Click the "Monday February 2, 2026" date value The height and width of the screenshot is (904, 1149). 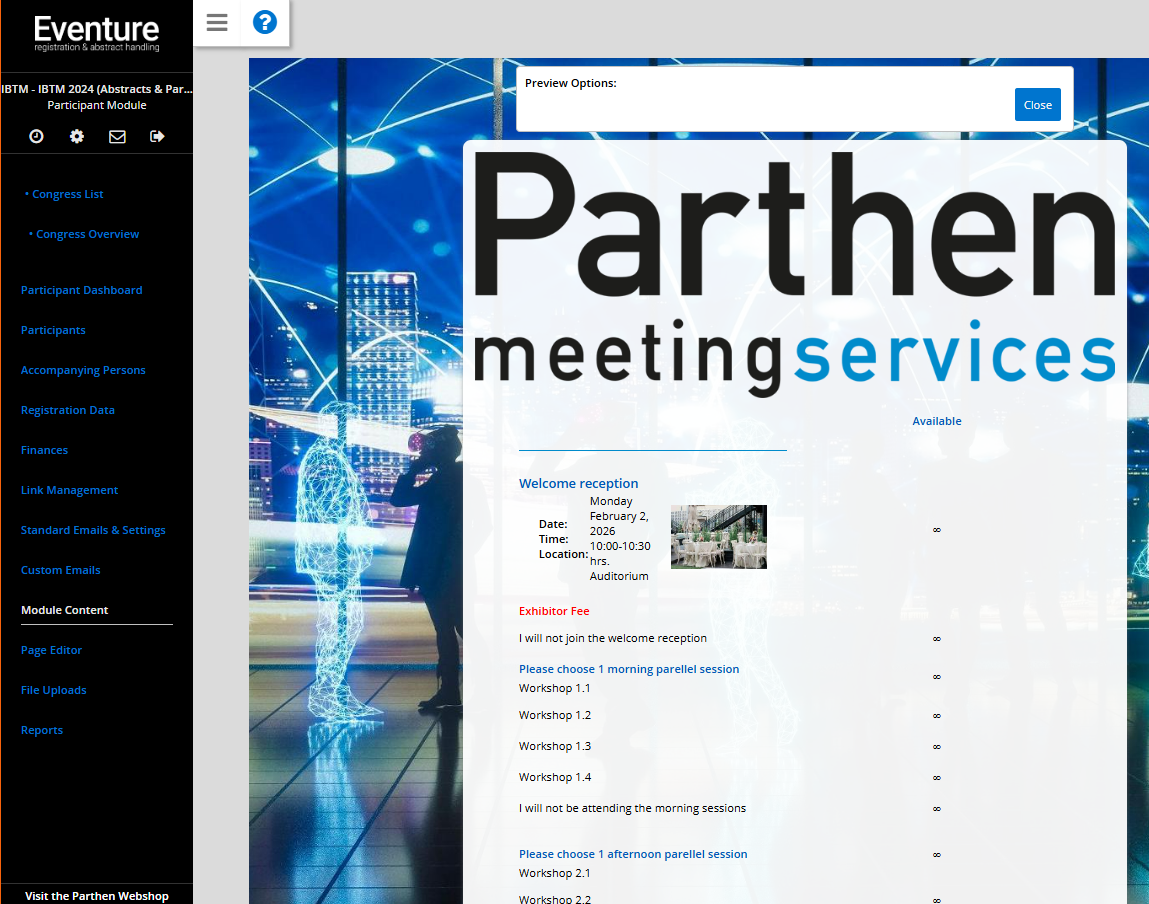619,516
